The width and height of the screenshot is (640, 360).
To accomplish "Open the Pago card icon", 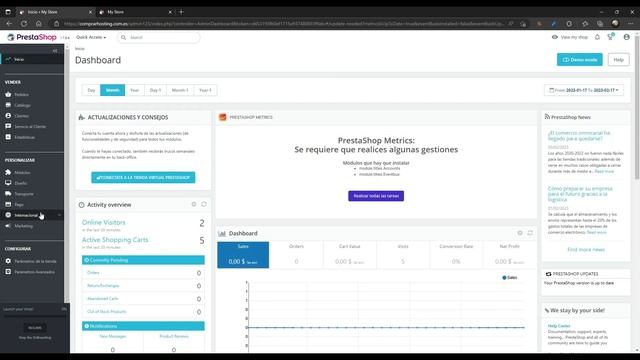I will (x=8, y=204).
